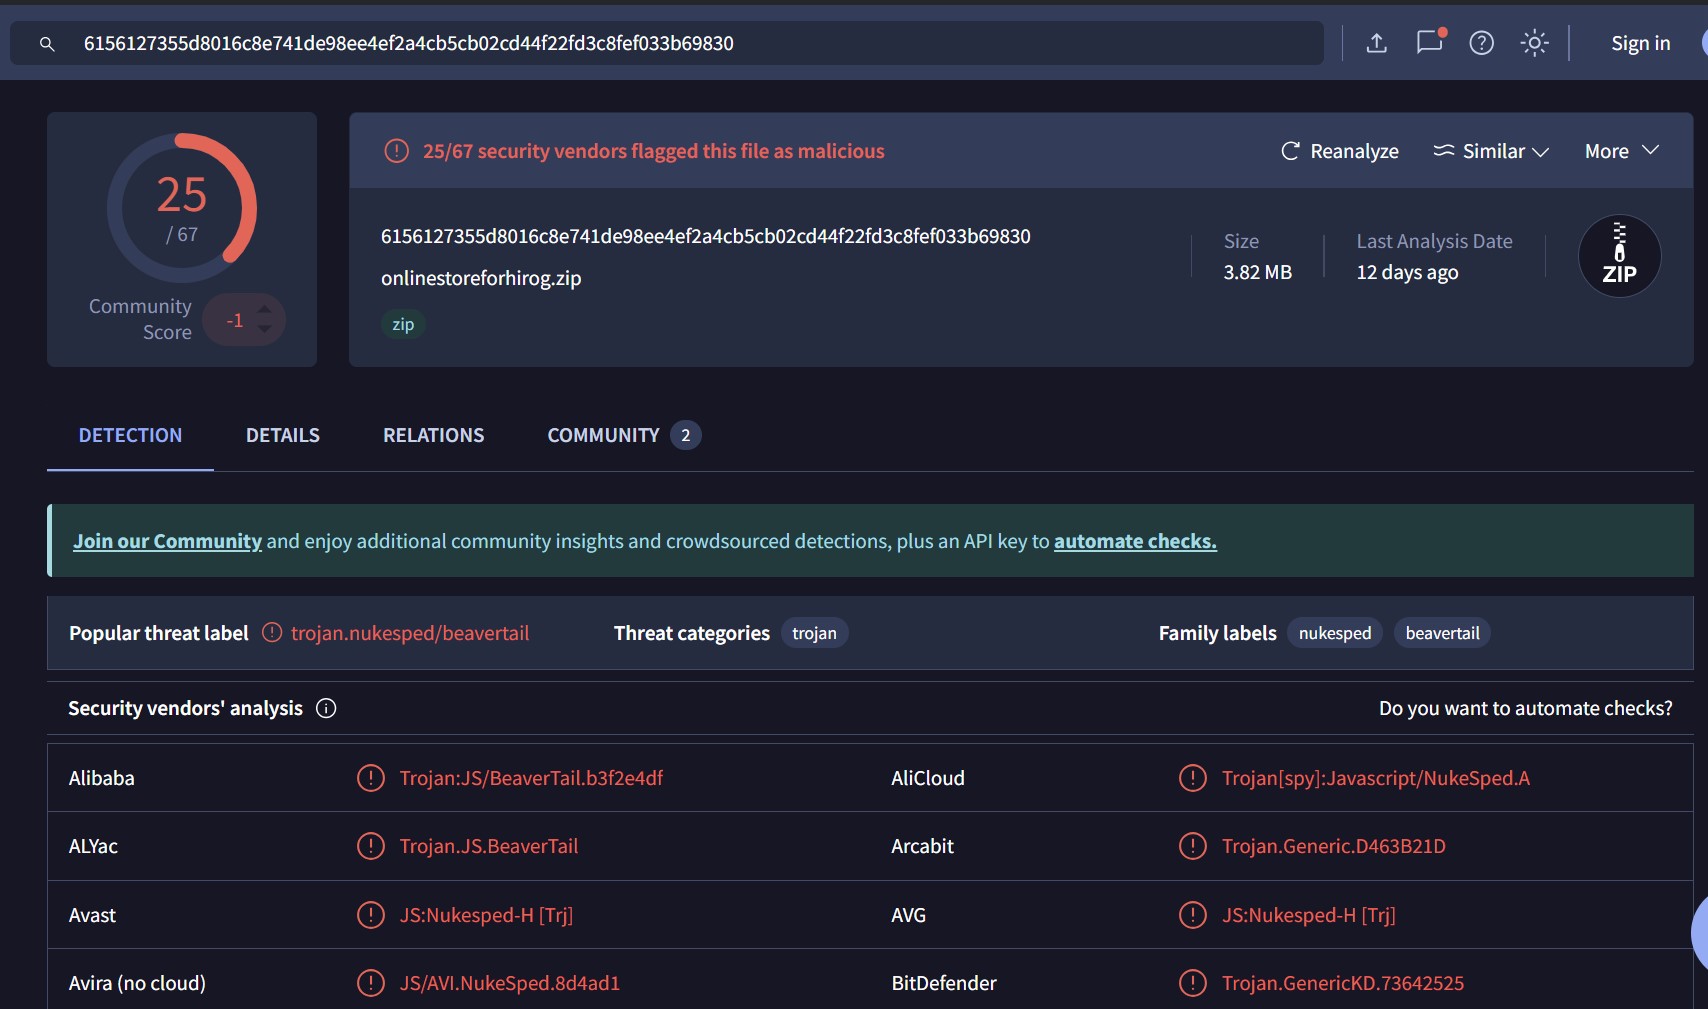1708x1009 pixels.
Task: Click the AliCloud detection alert icon
Action: coord(1193,778)
